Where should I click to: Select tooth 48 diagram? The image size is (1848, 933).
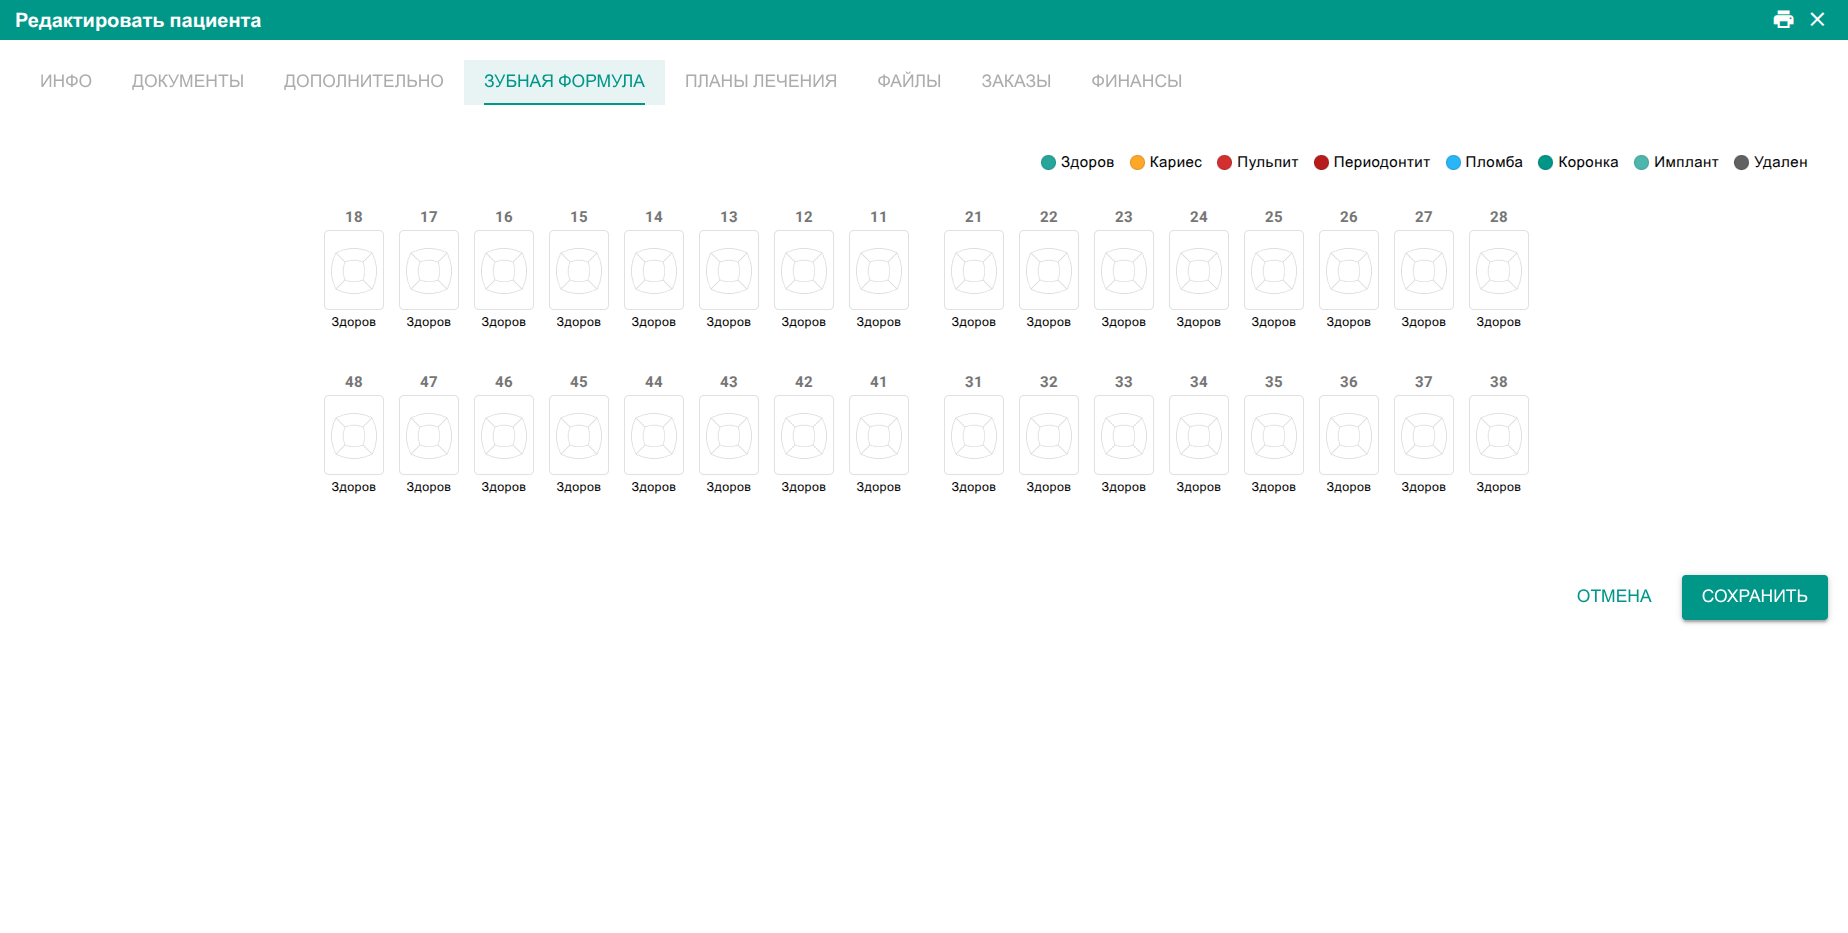(x=354, y=435)
